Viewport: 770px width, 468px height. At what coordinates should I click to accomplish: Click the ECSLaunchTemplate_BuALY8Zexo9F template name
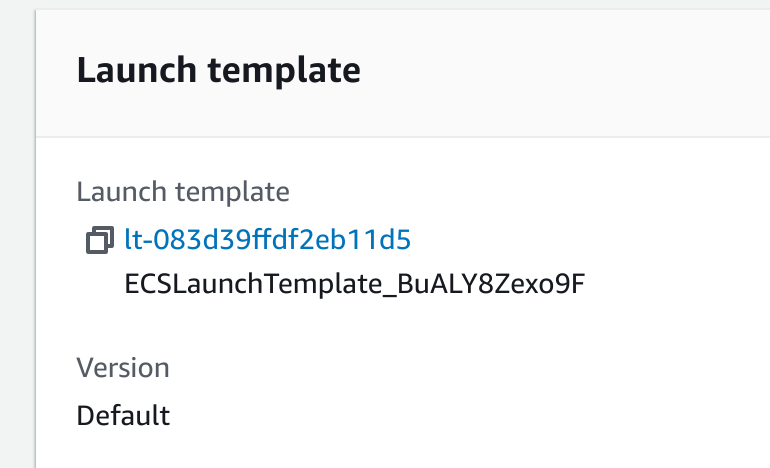coord(354,284)
